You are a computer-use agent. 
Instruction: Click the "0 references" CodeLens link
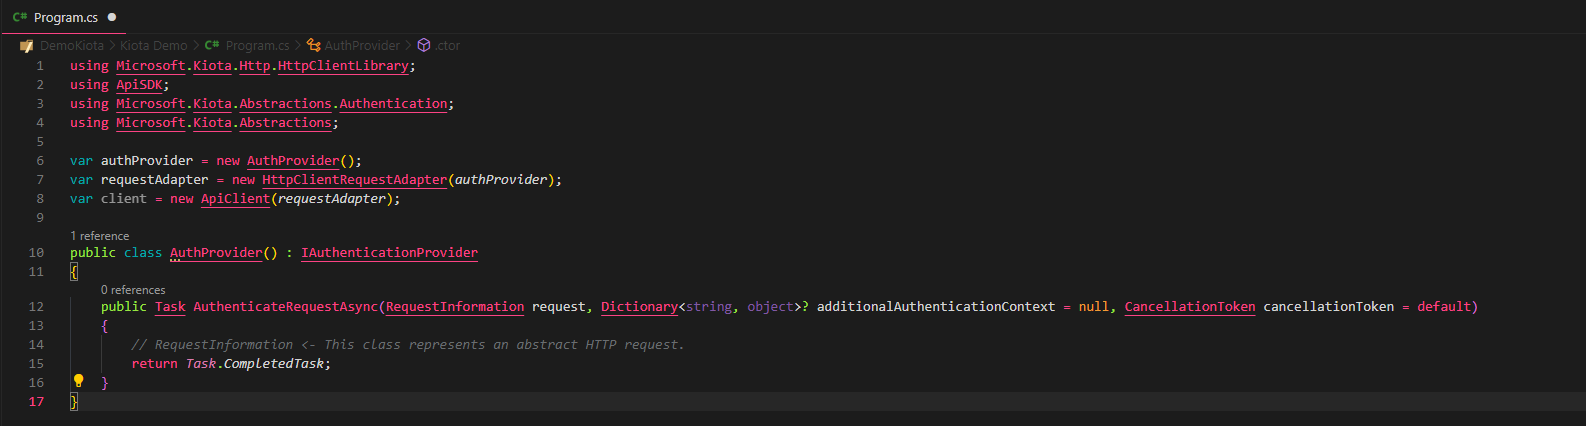tap(133, 290)
